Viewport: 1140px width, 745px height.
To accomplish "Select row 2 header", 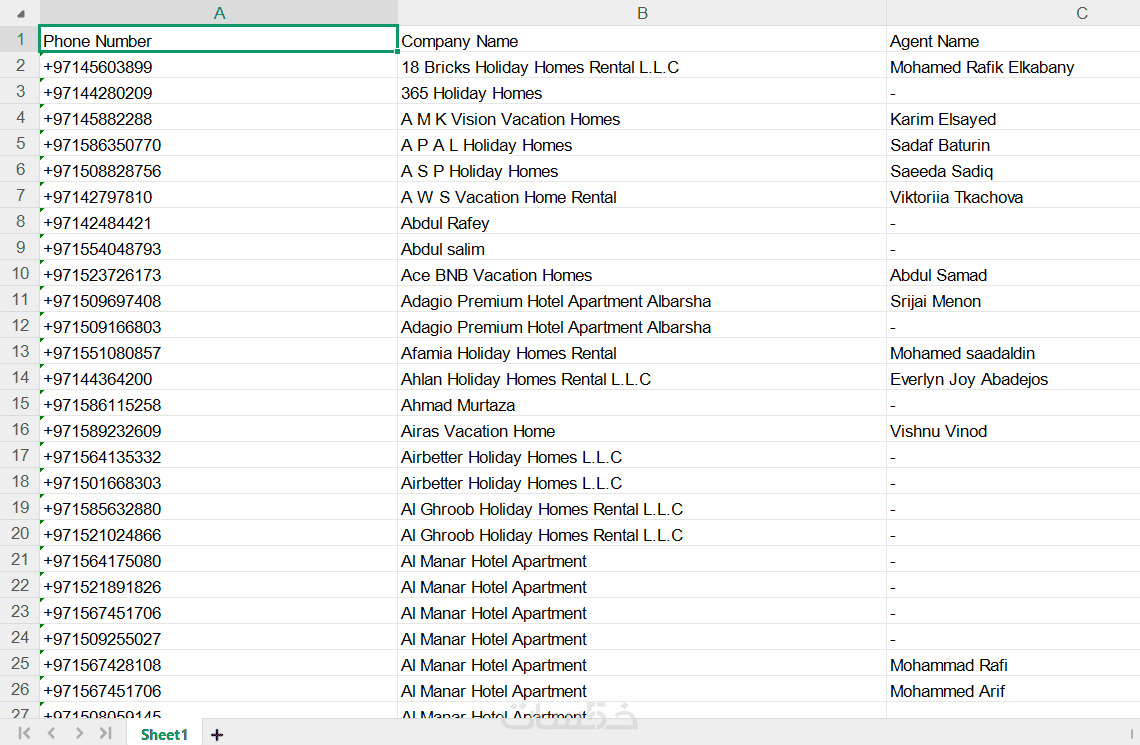I will tap(20, 66).
